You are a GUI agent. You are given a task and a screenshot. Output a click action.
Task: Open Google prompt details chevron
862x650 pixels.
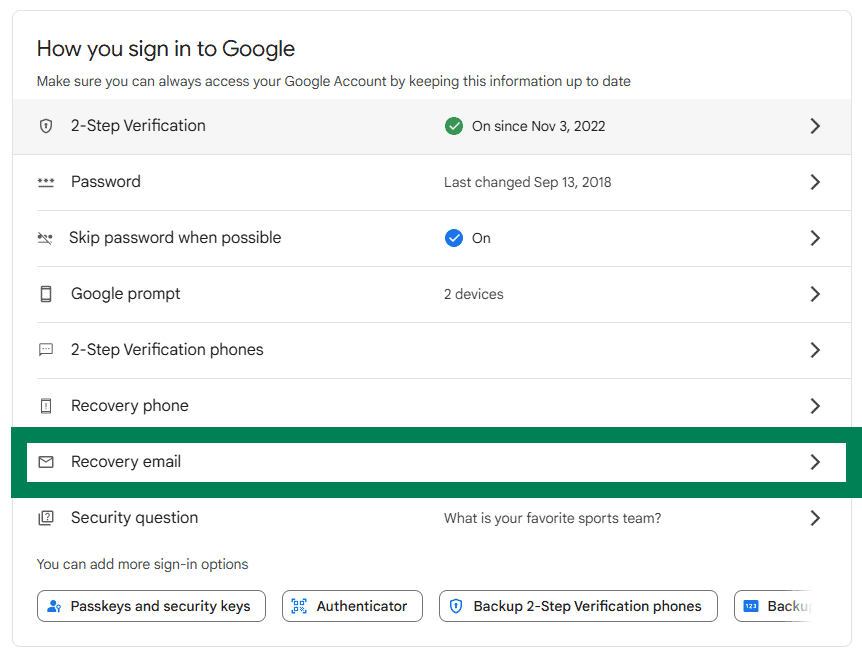tap(815, 294)
